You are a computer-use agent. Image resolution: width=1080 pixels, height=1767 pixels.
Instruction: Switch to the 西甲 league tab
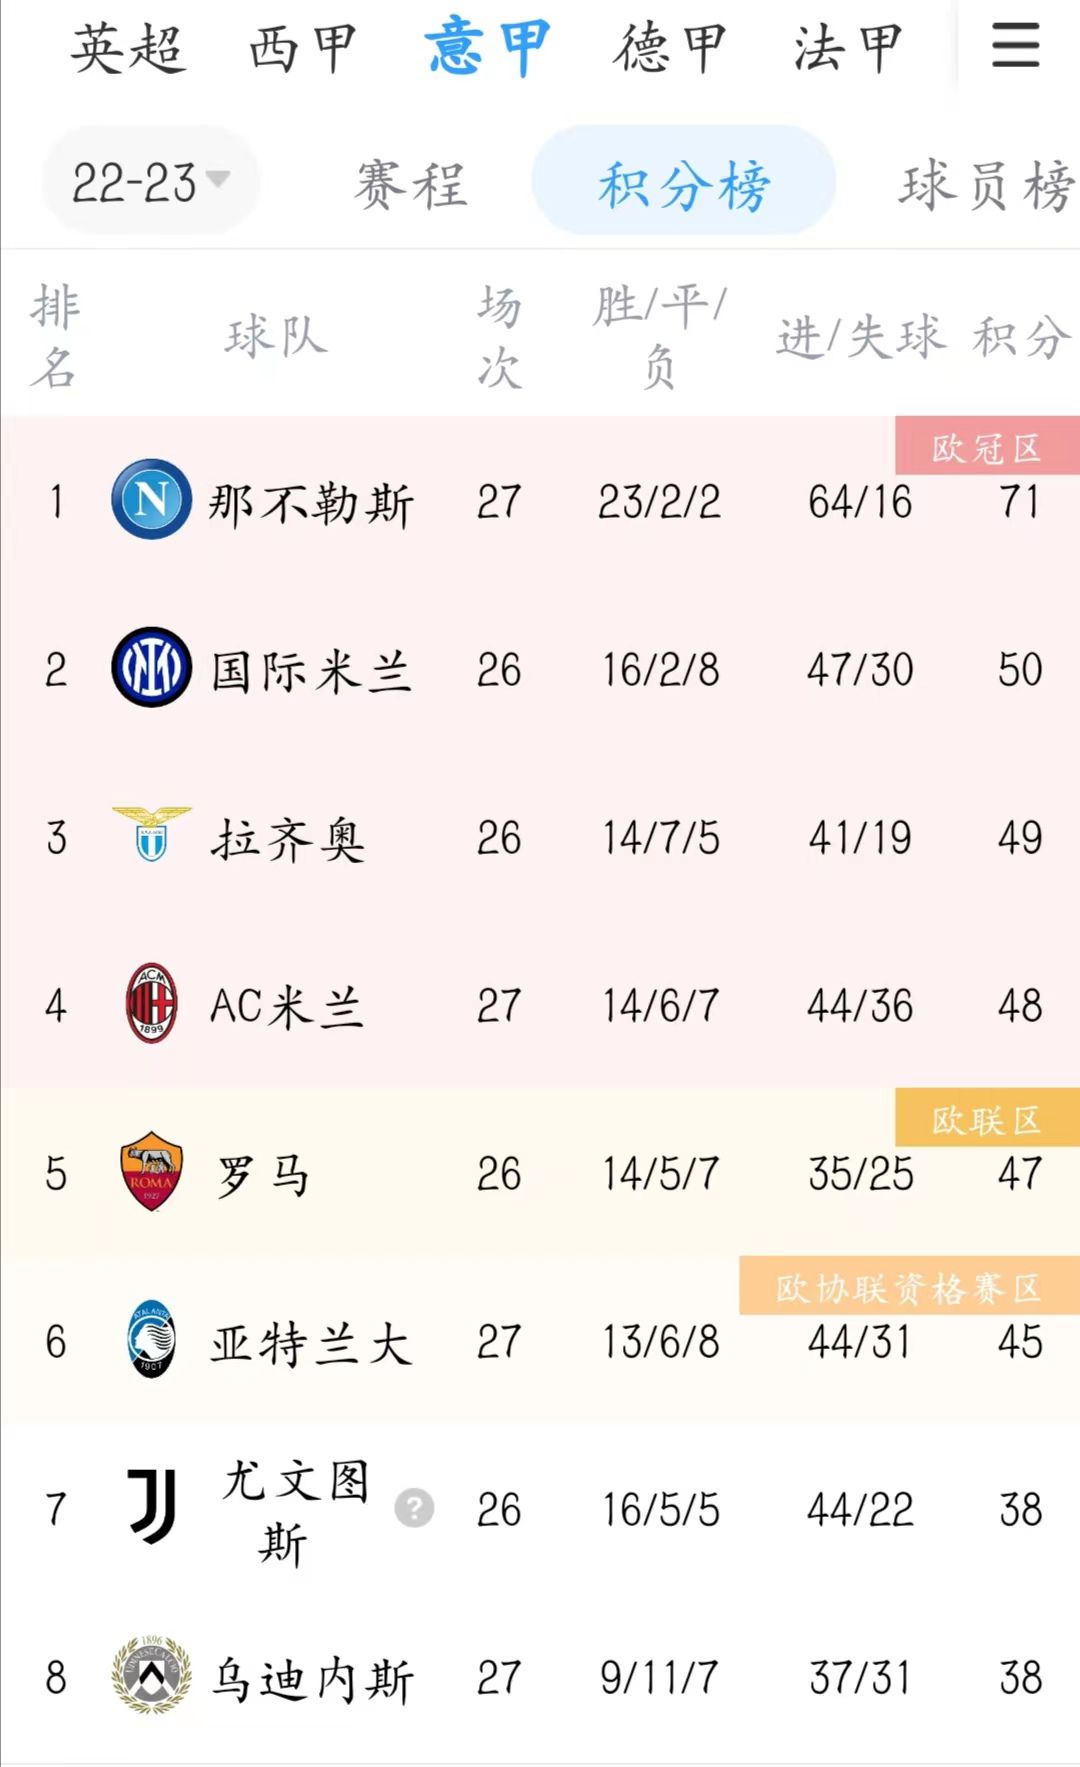[x=303, y=48]
